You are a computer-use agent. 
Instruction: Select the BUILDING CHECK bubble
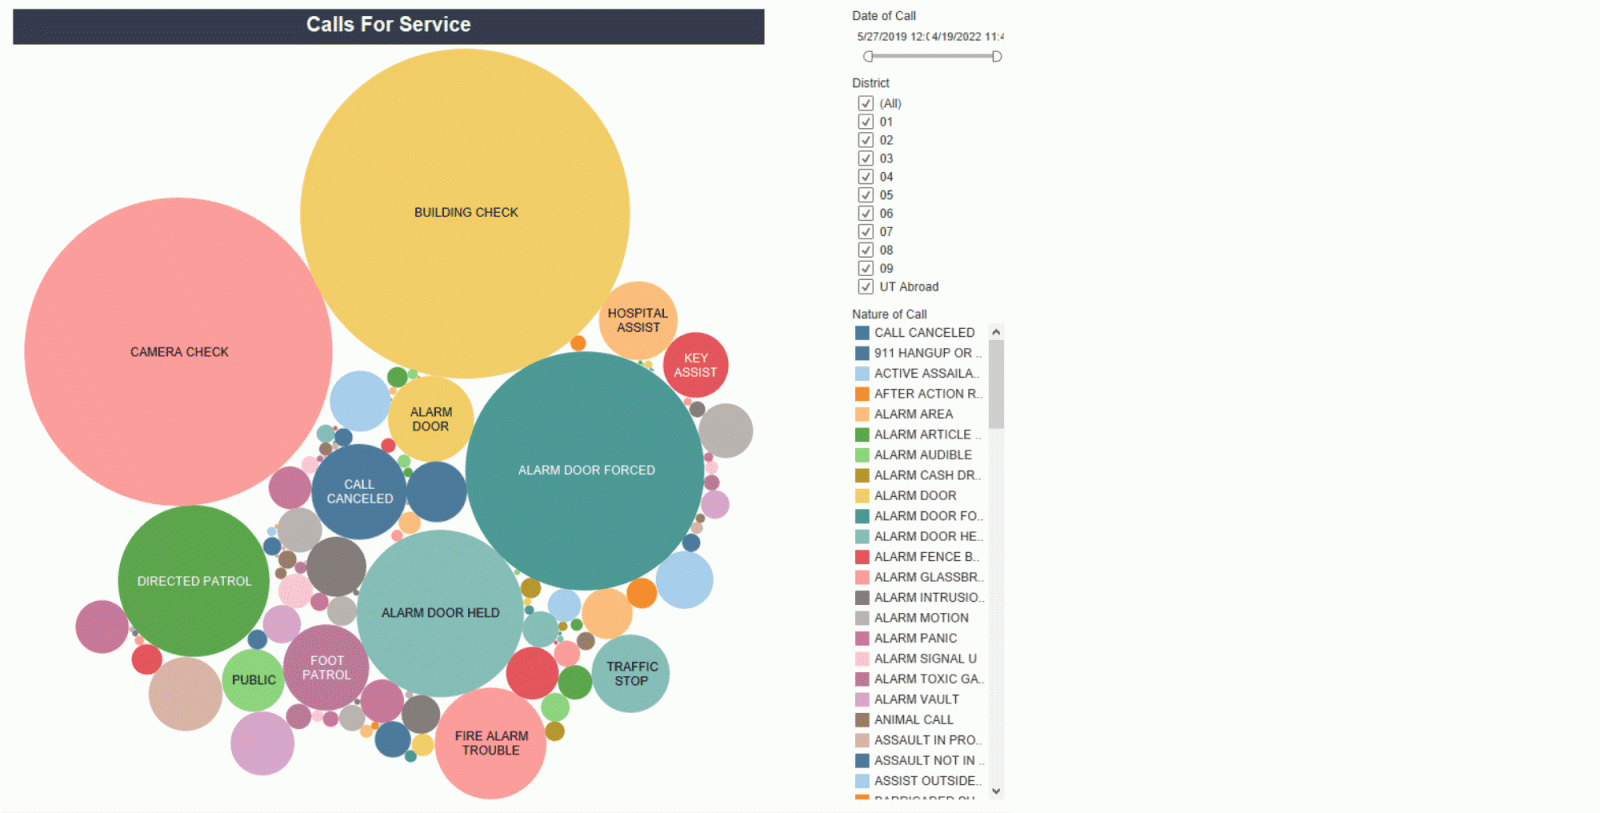(465, 213)
